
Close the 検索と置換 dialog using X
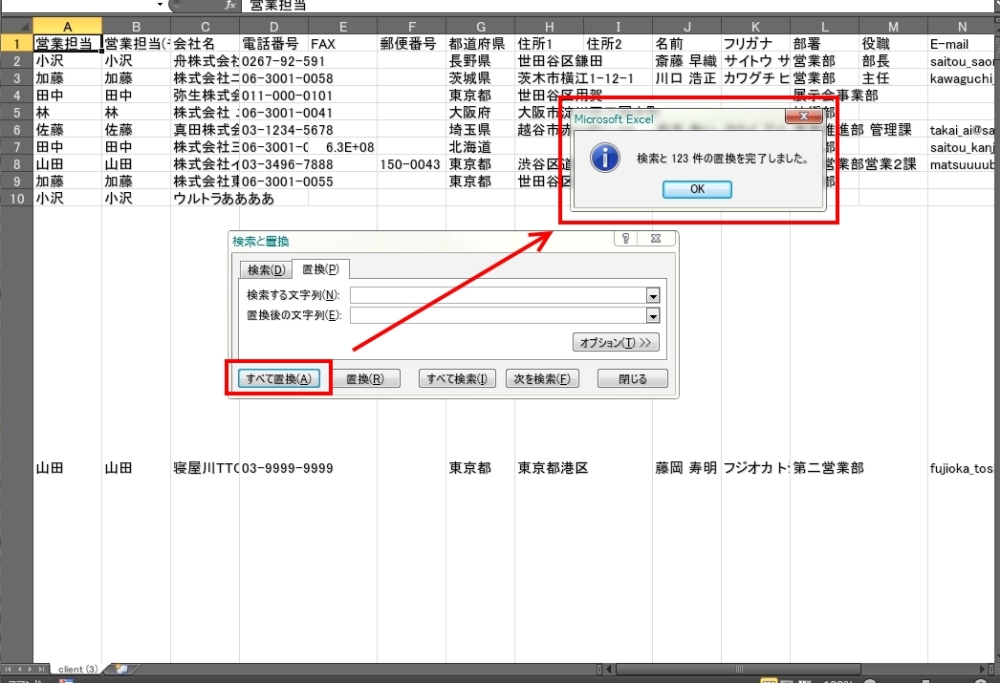655,240
